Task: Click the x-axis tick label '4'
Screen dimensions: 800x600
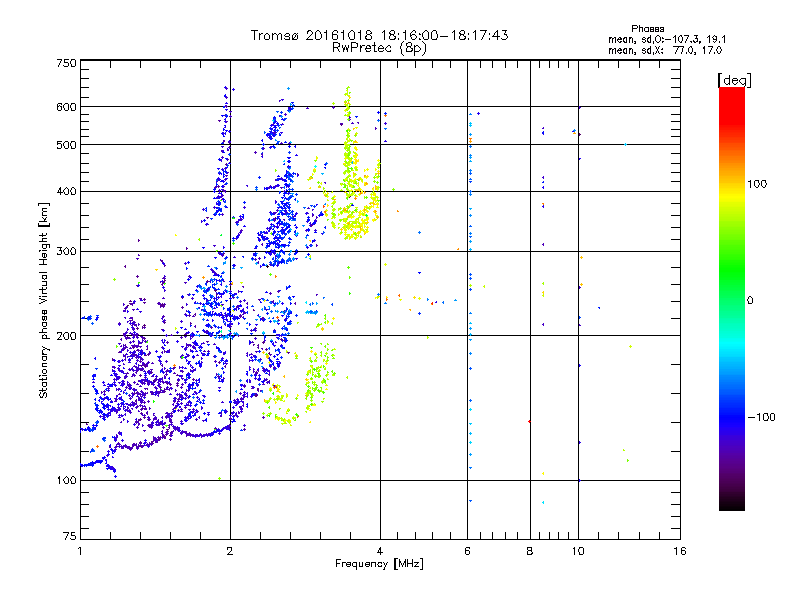Action: point(380,551)
